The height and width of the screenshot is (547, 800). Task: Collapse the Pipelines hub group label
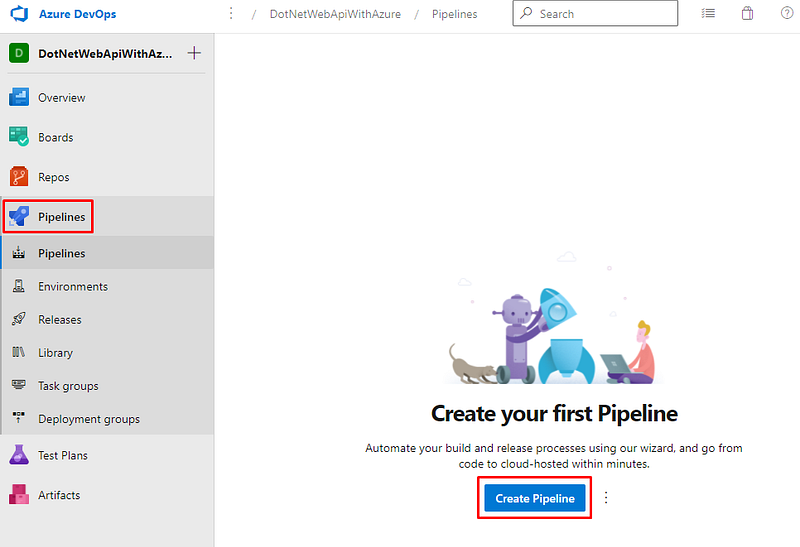coord(62,217)
